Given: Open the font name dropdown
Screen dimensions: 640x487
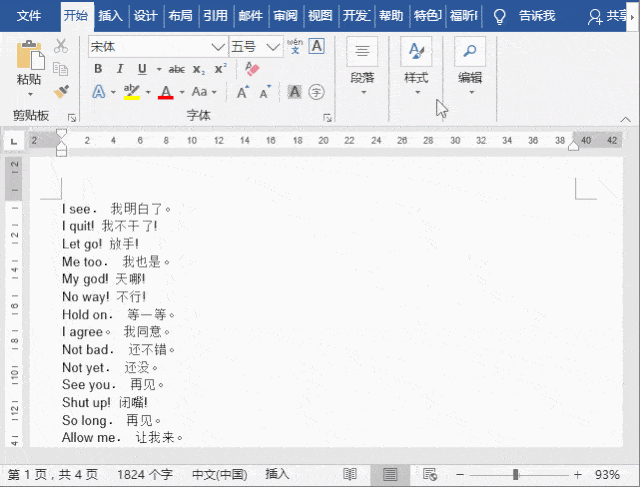Looking at the screenshot, I should (218, 47).
